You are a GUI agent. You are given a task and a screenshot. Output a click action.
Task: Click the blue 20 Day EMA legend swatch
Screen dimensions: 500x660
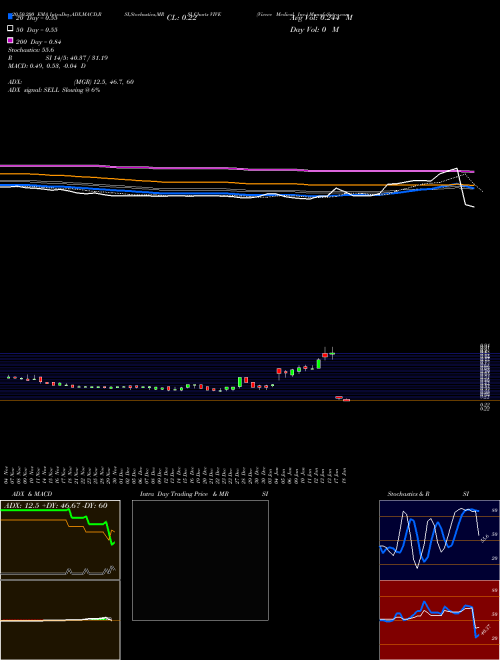pos(10,17)
